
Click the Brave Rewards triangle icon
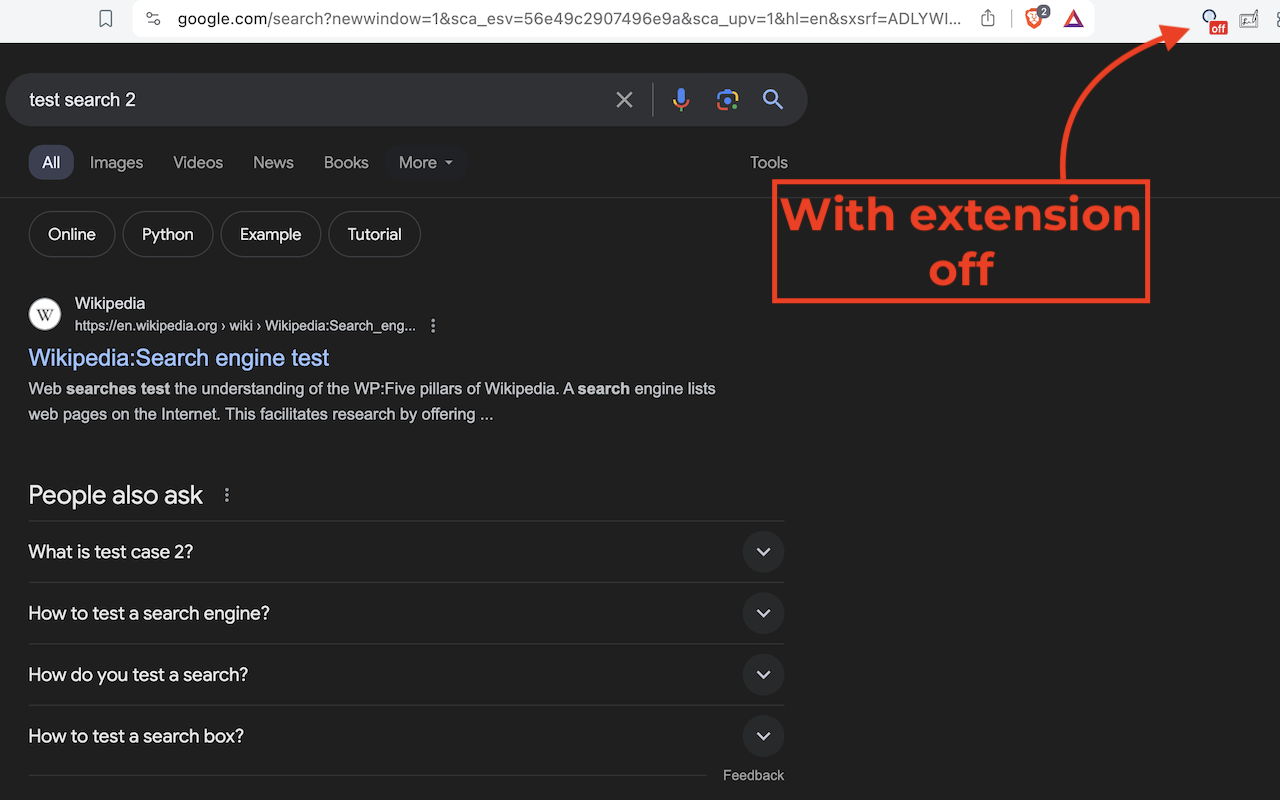(x=1074, y=19)
